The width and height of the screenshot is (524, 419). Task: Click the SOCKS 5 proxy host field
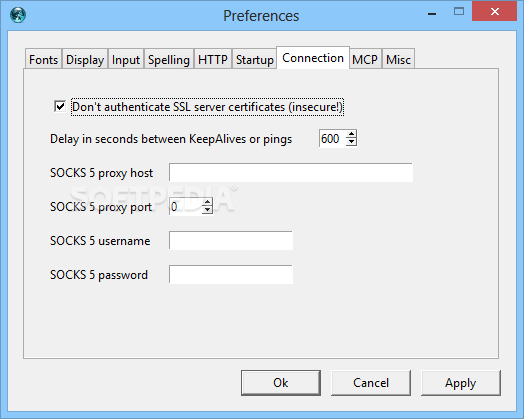(x=291, y=172)
